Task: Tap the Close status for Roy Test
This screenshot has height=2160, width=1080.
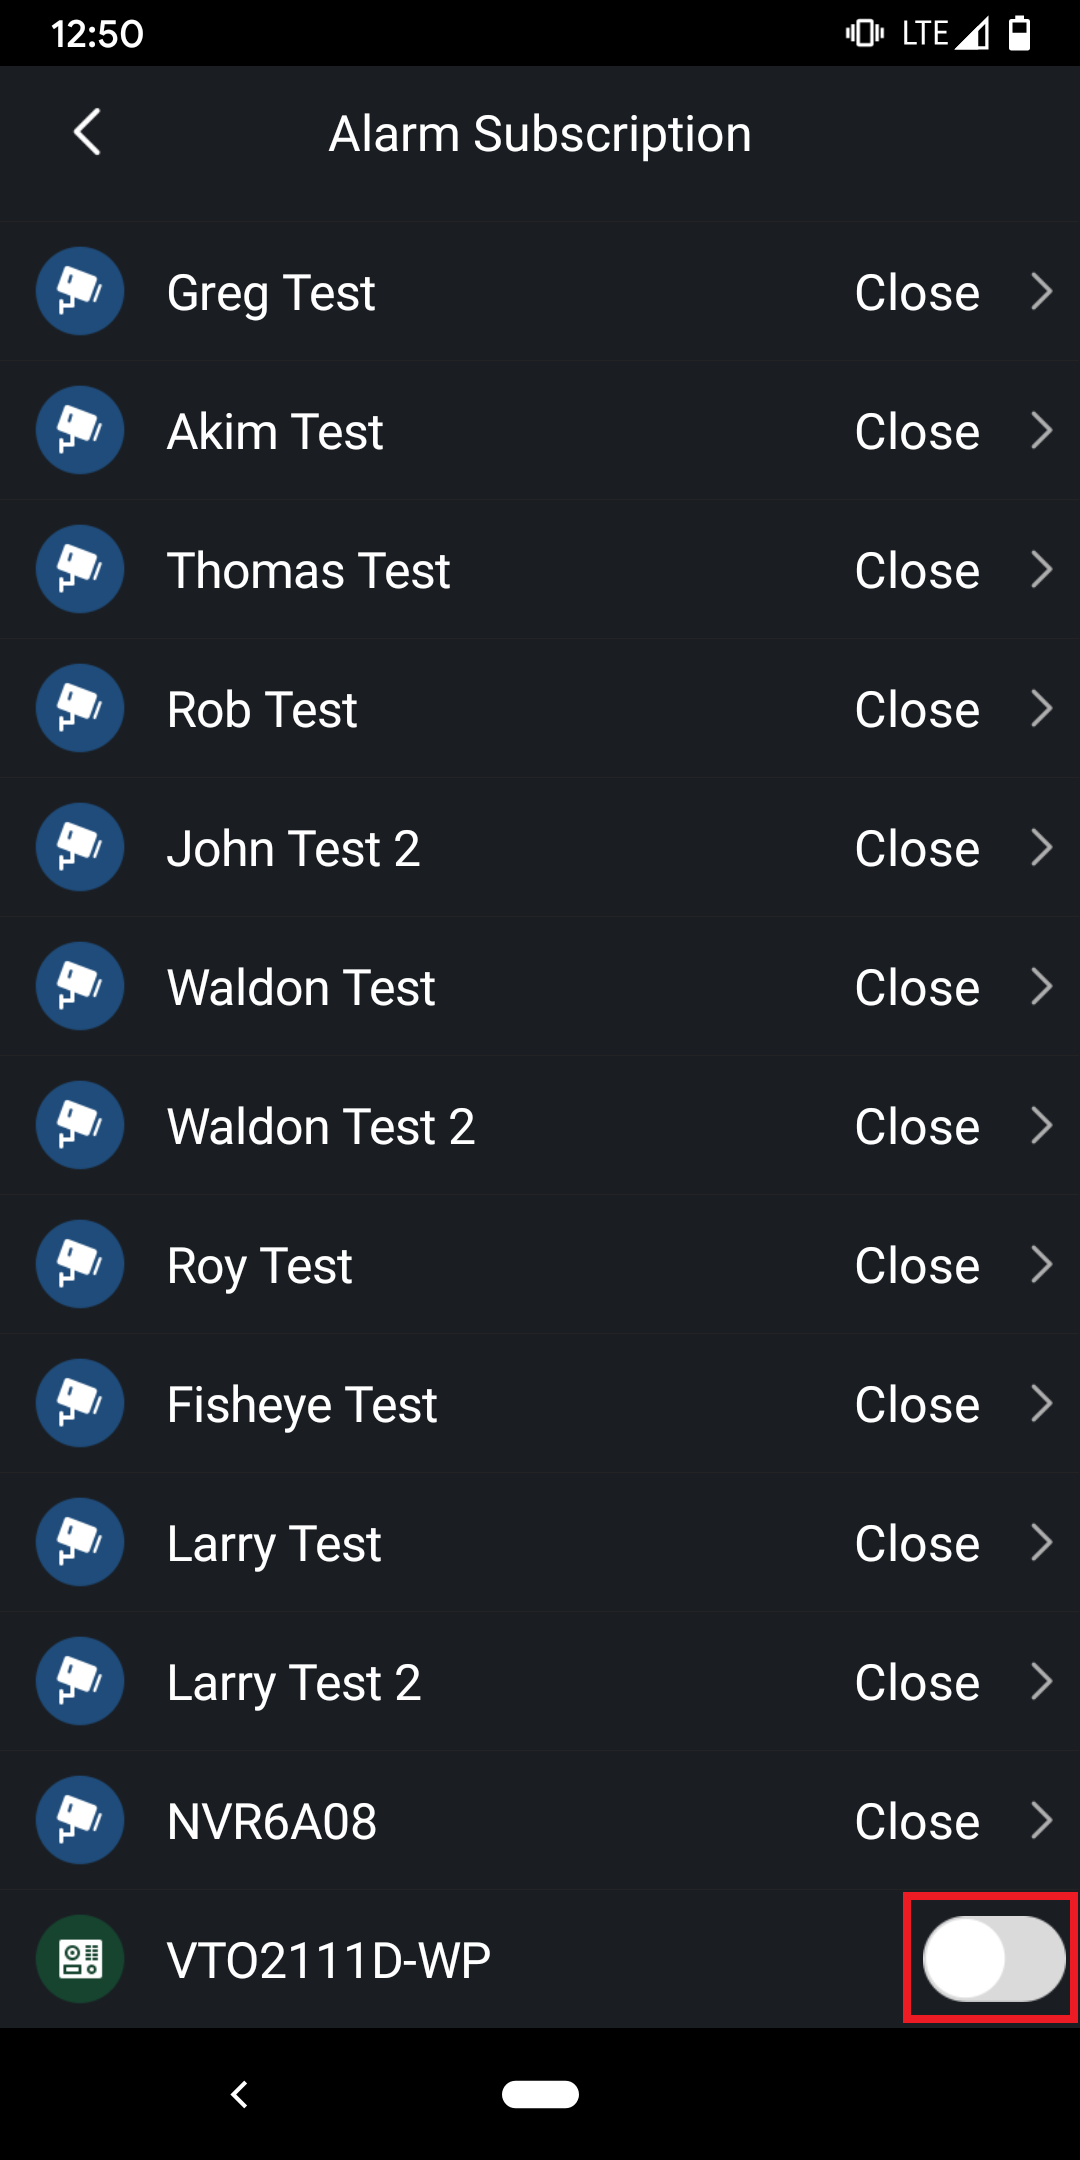Action: (917, 1265)
